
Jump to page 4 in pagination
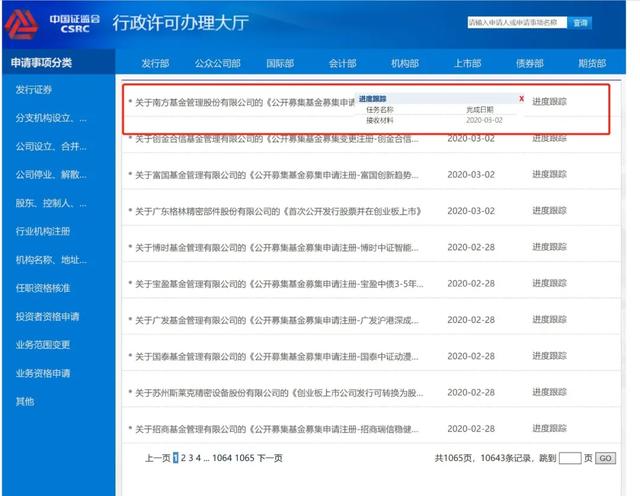click(x=198, y=458)
